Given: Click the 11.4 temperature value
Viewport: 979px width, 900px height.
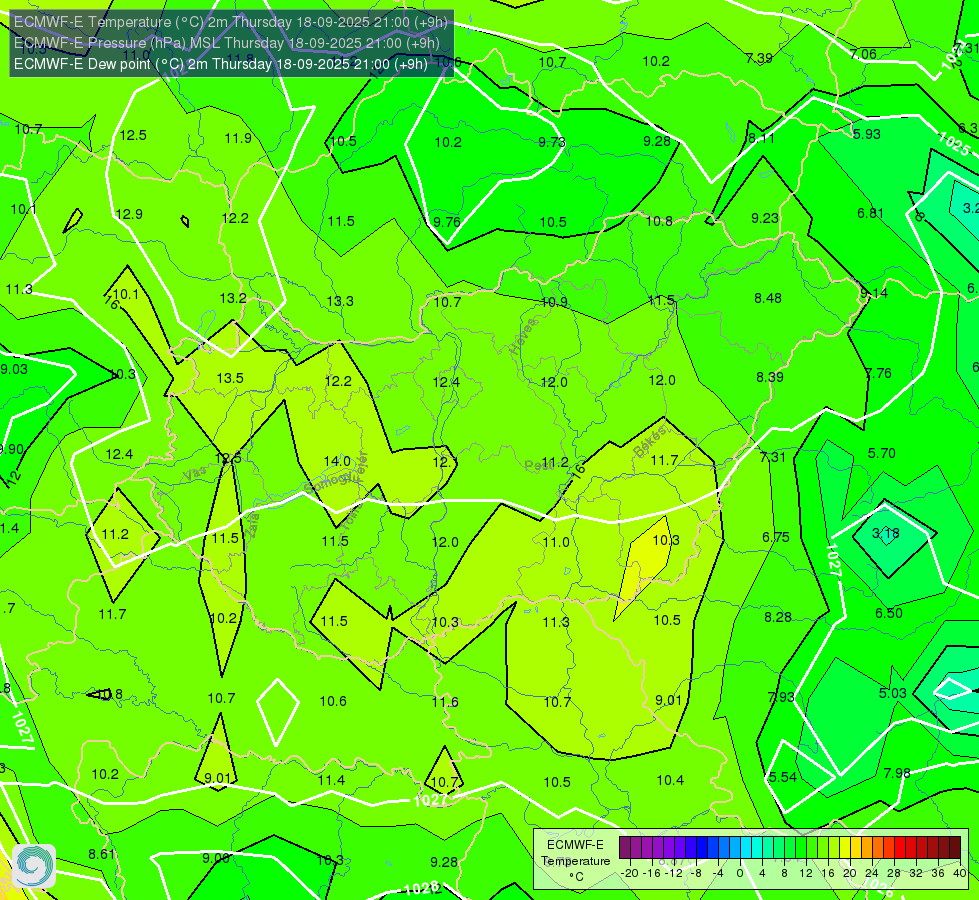Looking at the screenshot, I should click(332, 780).
